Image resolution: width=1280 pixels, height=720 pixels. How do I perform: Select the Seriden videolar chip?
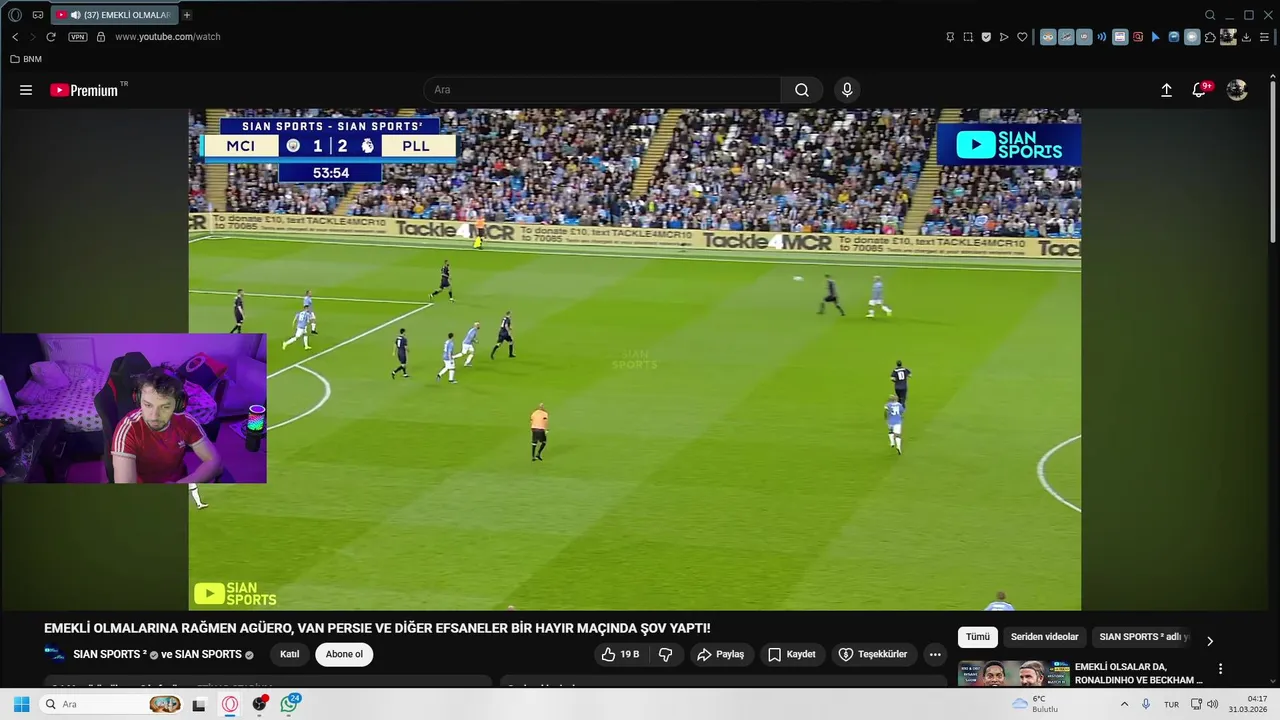[1044, 637]
